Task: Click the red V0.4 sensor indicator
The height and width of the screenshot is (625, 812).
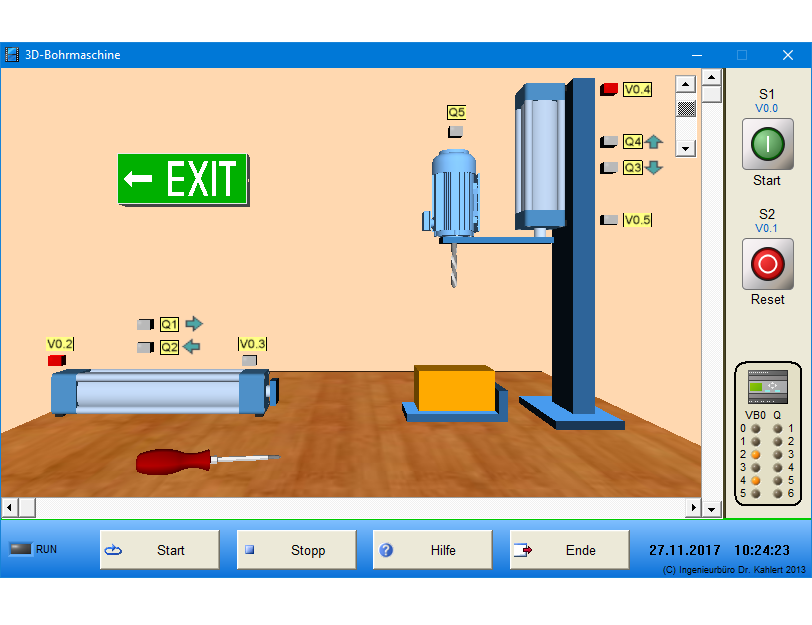Action: (609, 89)
